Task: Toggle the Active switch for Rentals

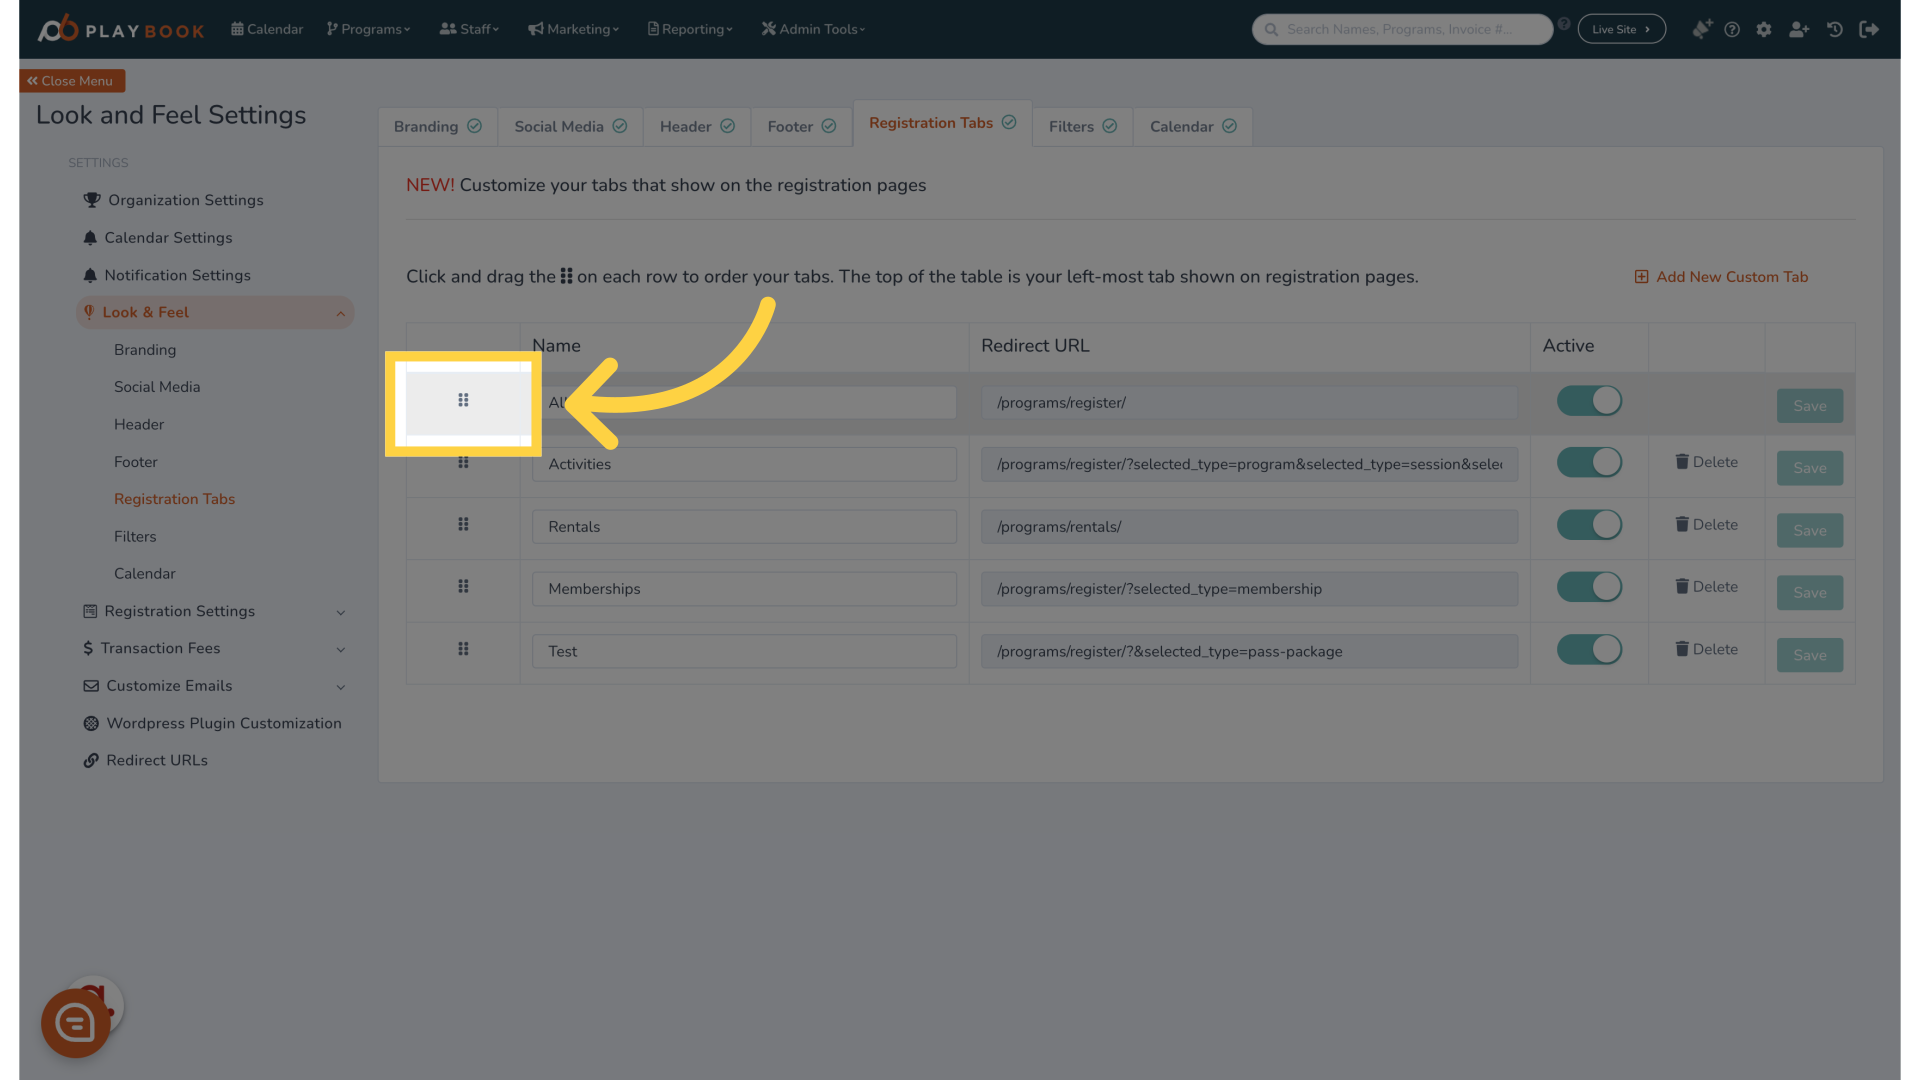Action: tap(1589, 524)
